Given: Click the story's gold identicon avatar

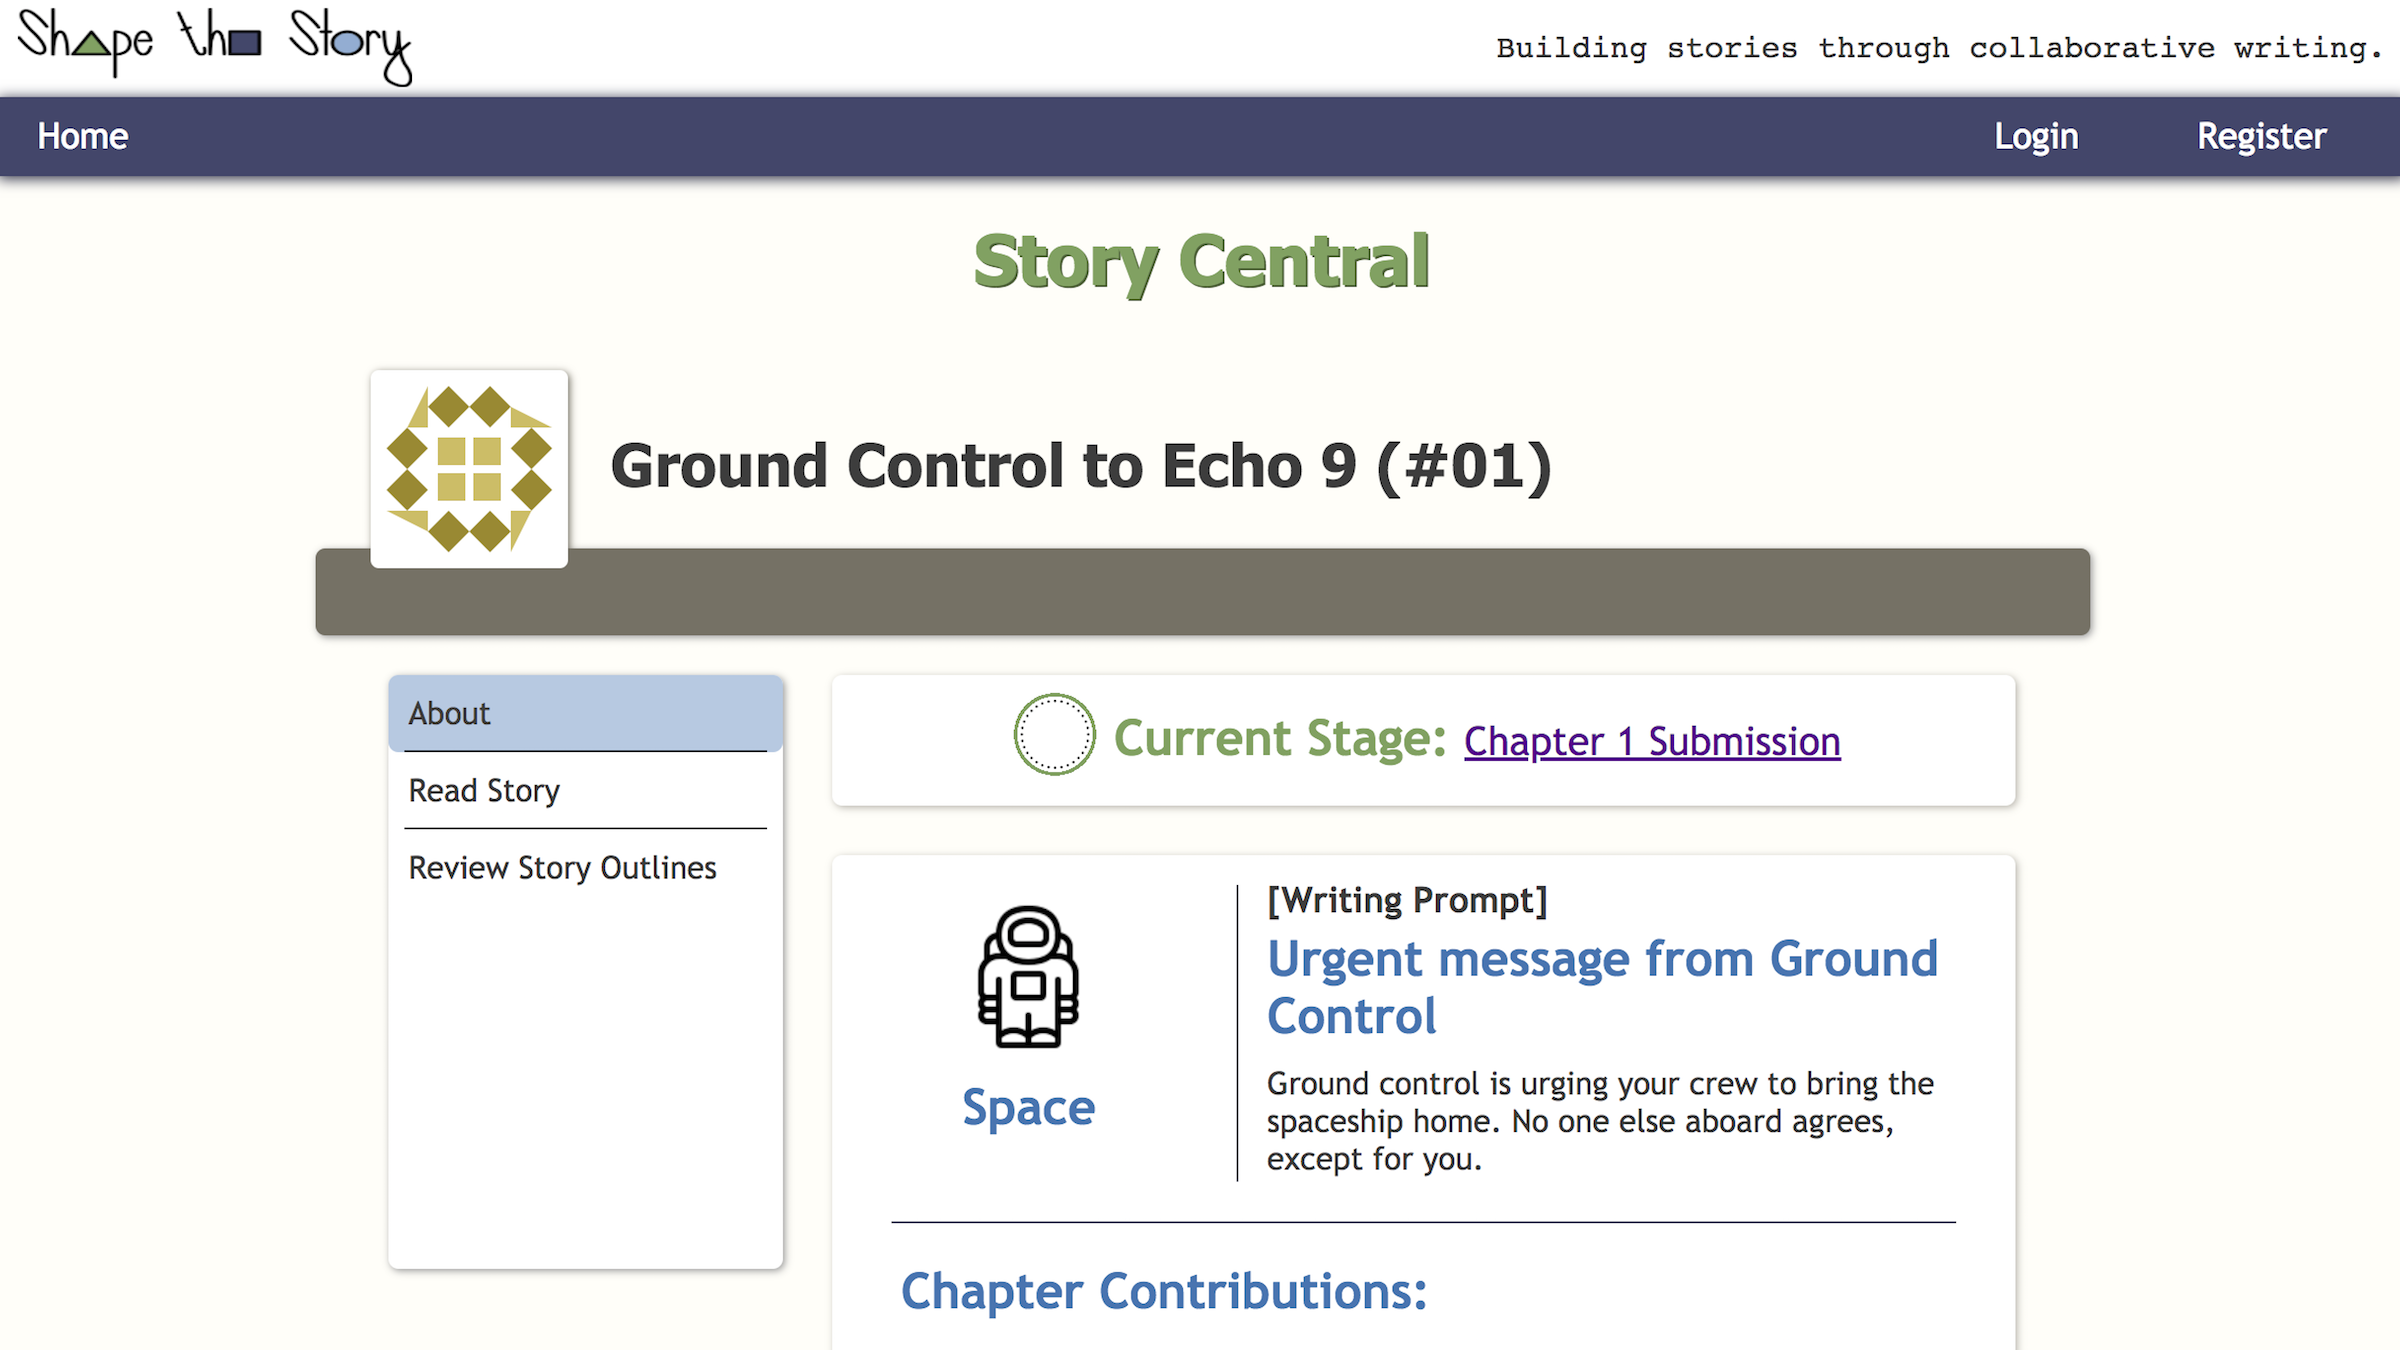Looking at the screenshot, I should pos(469,469).
